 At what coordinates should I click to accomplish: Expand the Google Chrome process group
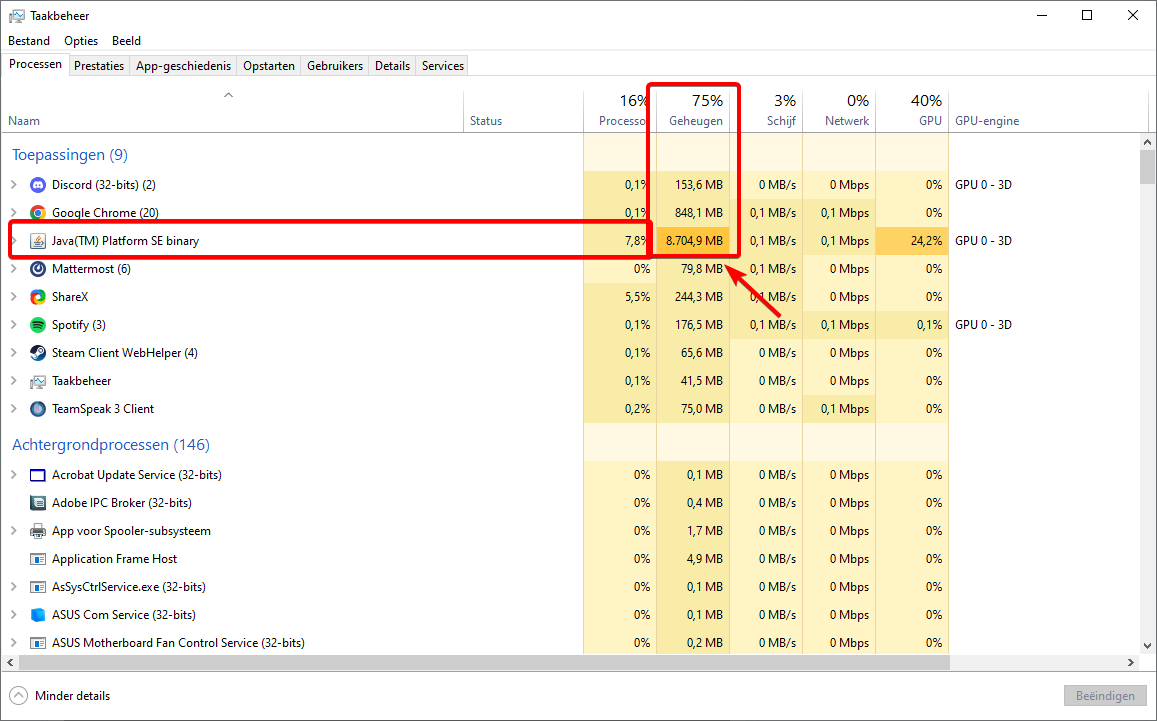coord(14,213)
